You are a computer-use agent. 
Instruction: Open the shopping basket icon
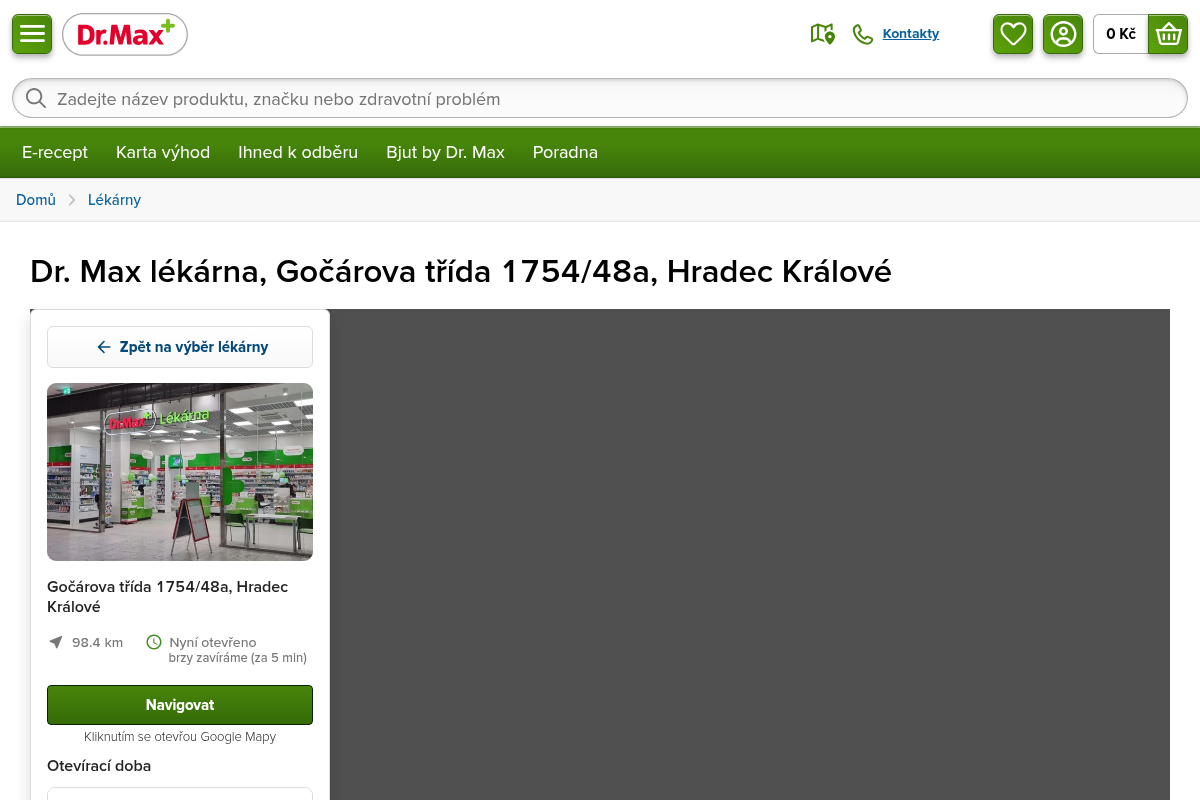coord(1168,34)
